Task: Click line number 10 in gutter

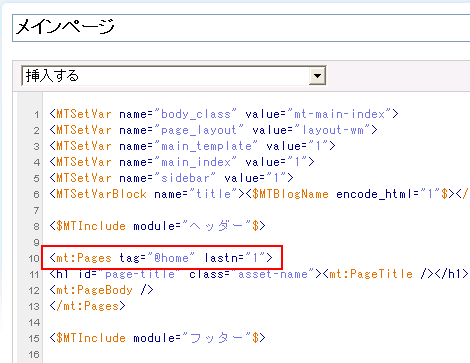Action: coord(34,258)
